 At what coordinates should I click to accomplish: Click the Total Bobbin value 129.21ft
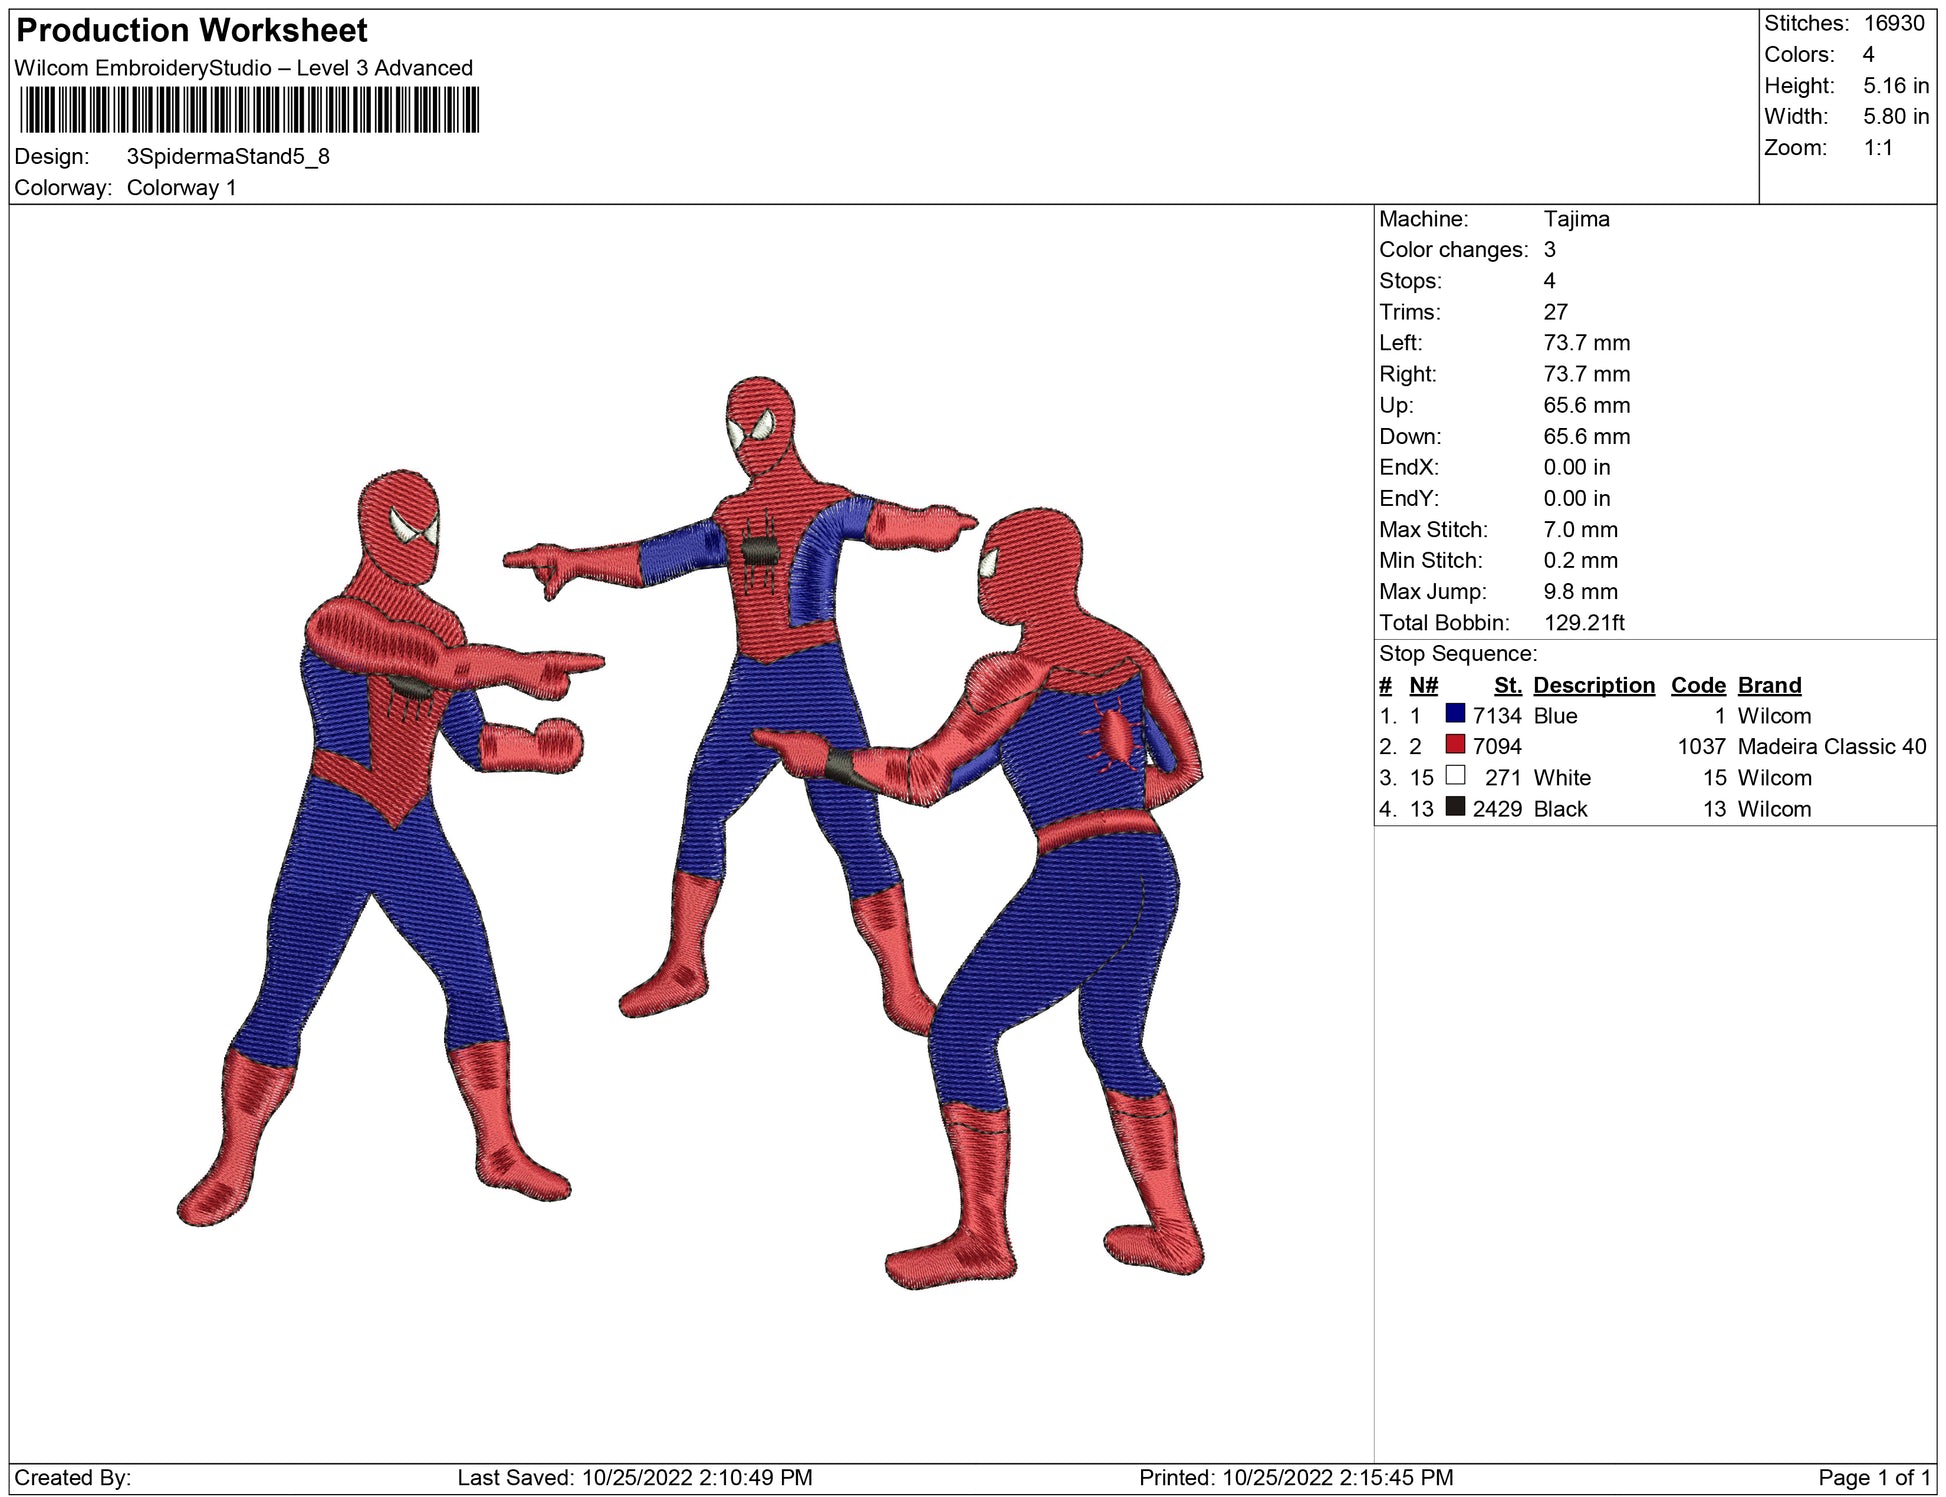coord(1583,623)
